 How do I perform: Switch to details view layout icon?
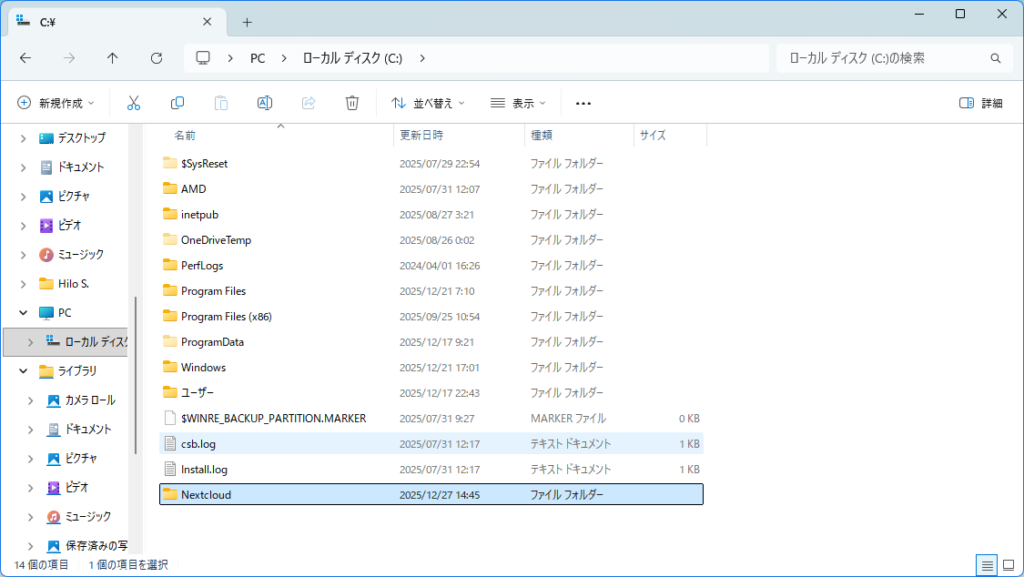click(x=987, y=565)
